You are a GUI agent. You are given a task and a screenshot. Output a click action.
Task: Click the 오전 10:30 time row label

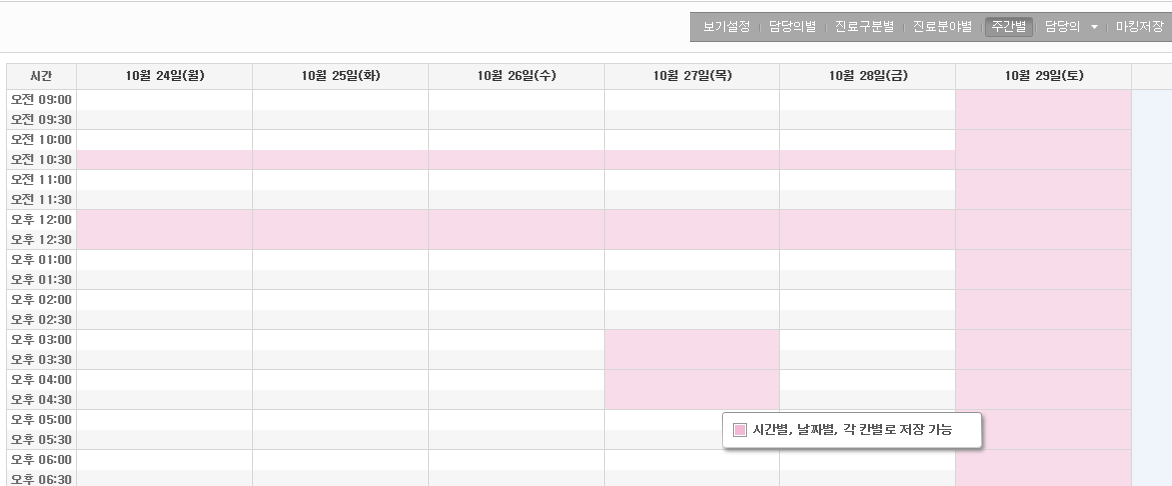coord(41,160)
